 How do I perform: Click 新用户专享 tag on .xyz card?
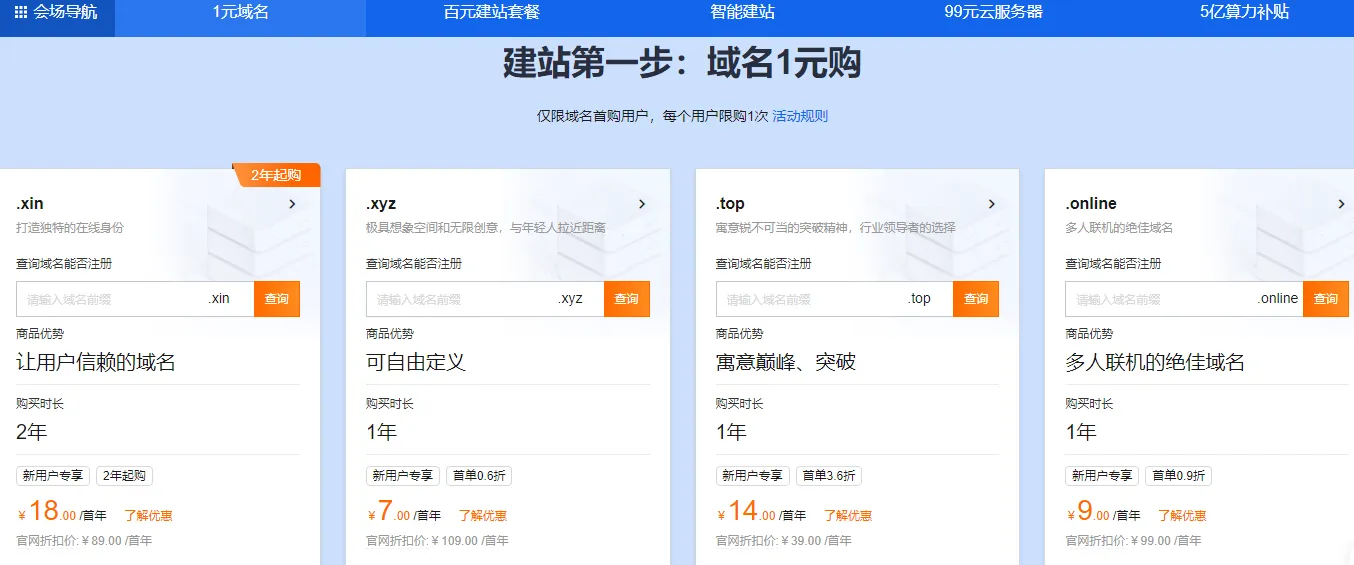403,476
